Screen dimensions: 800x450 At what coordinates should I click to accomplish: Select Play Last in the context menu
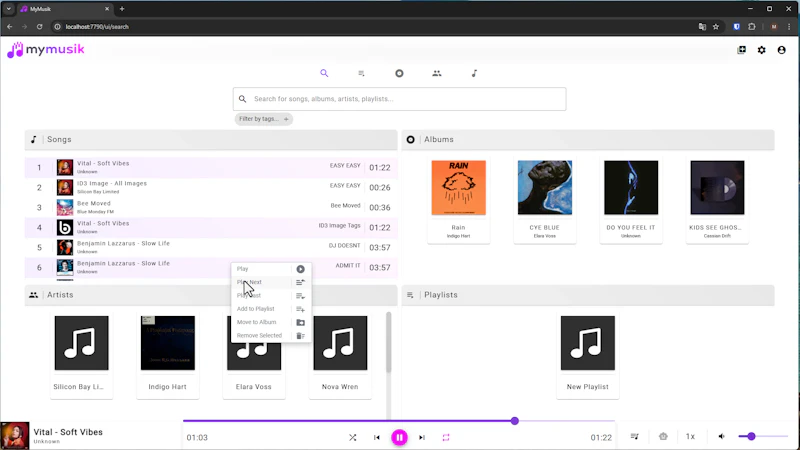tap(271, 295)
